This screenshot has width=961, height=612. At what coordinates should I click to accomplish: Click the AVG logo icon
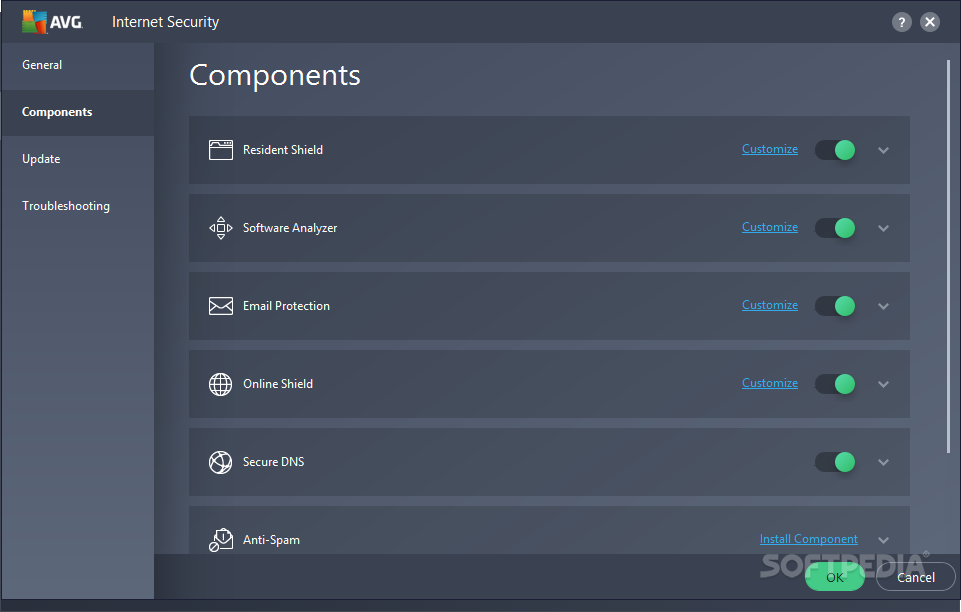[52, 22]
